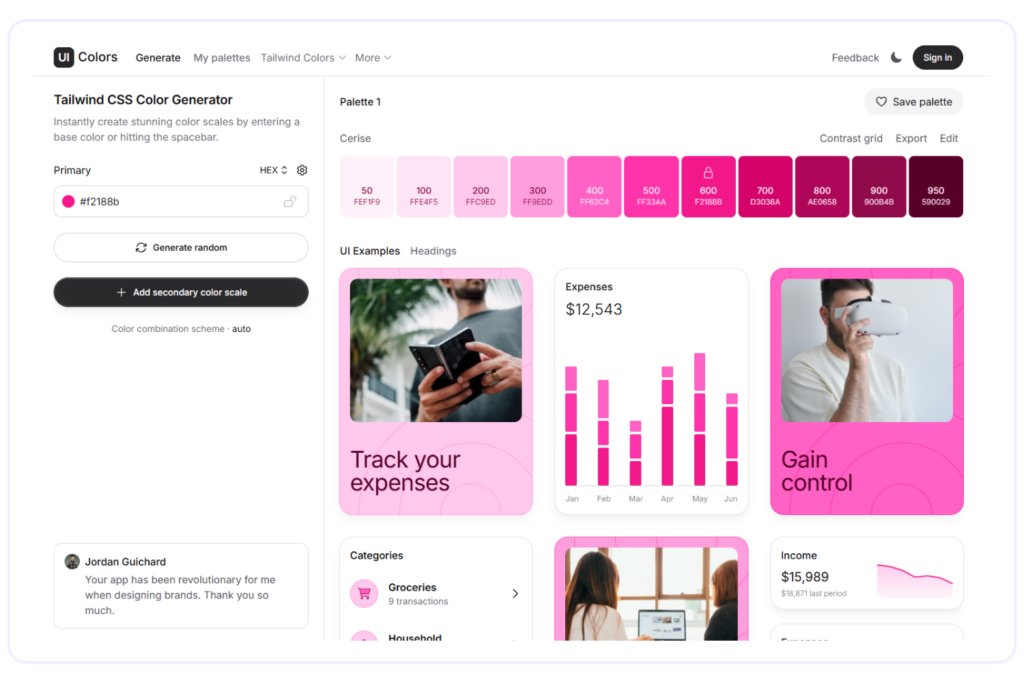1024x683 pixels.
Task: Switch to the Headings tab
Action: pos(433,251)
